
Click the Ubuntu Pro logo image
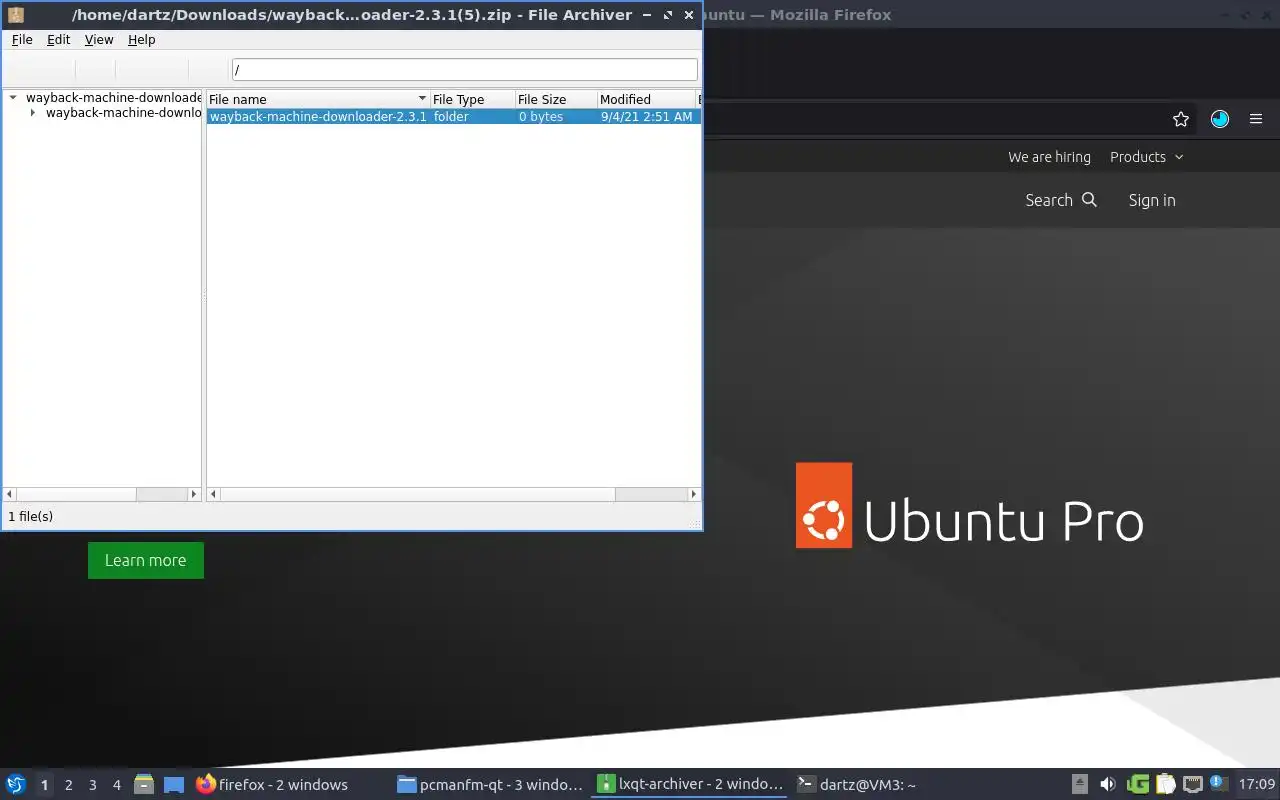click(969, 505)
